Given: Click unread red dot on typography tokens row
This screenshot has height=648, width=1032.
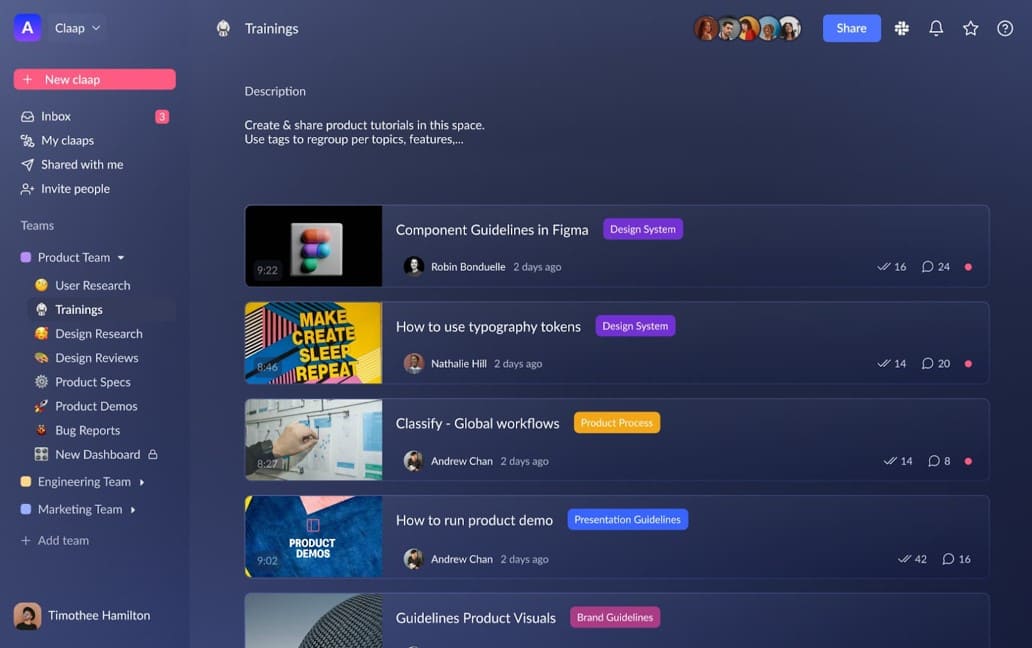Looking at the screenshot, I should (x=968, y=363).
